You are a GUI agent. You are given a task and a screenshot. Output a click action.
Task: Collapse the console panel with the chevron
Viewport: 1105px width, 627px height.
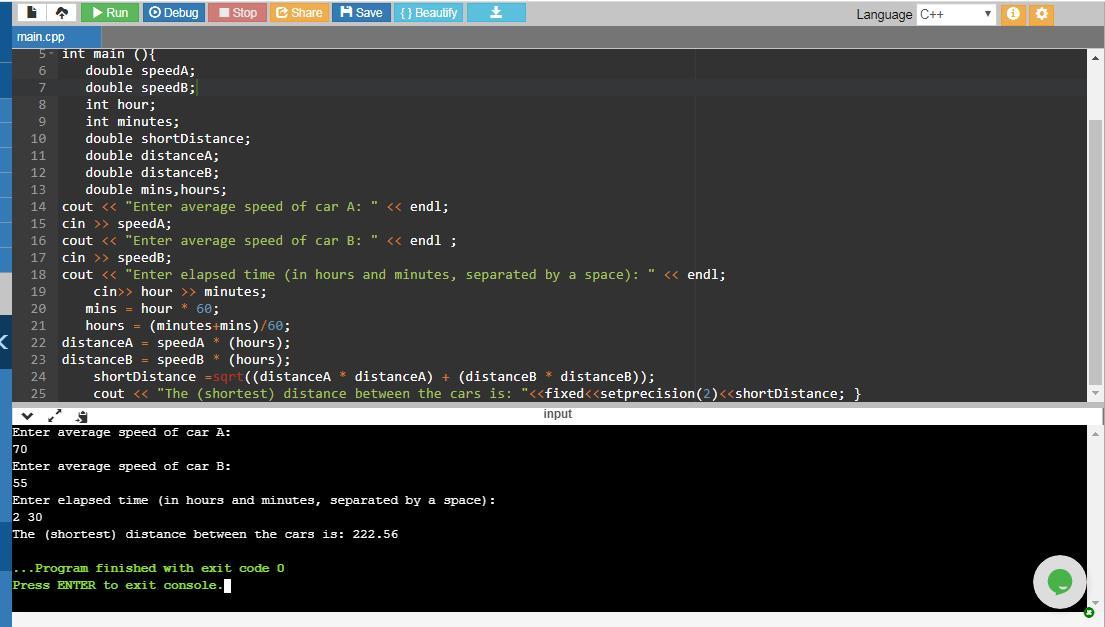[27, 416]
